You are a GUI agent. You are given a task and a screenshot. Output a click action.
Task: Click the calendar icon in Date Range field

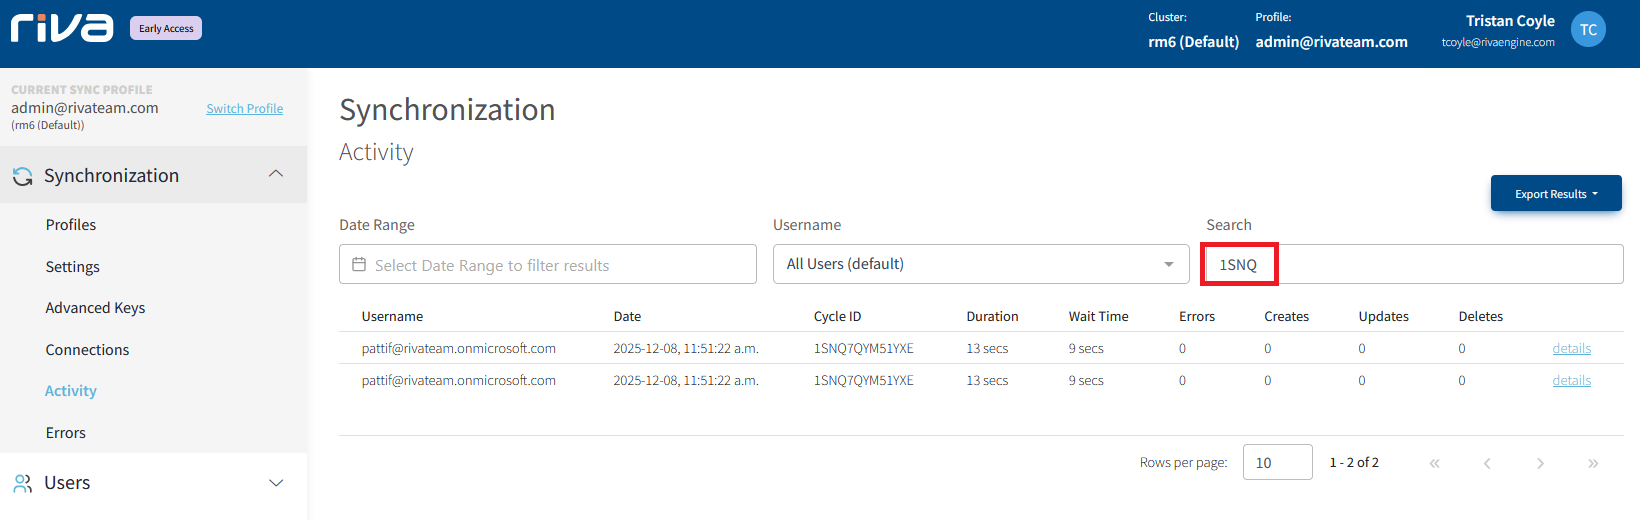(x=359, y=265)
